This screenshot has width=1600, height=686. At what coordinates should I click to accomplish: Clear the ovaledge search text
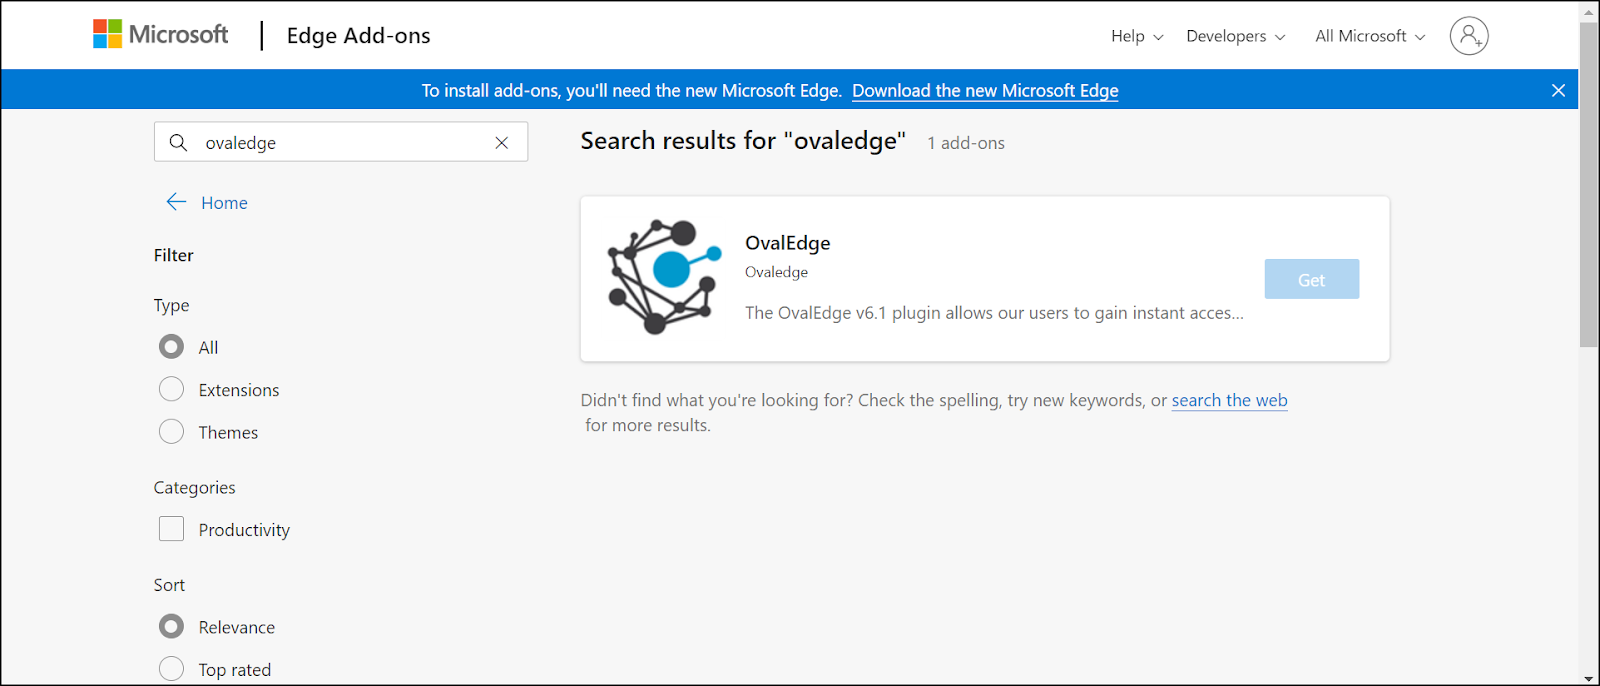coord(502,143)
